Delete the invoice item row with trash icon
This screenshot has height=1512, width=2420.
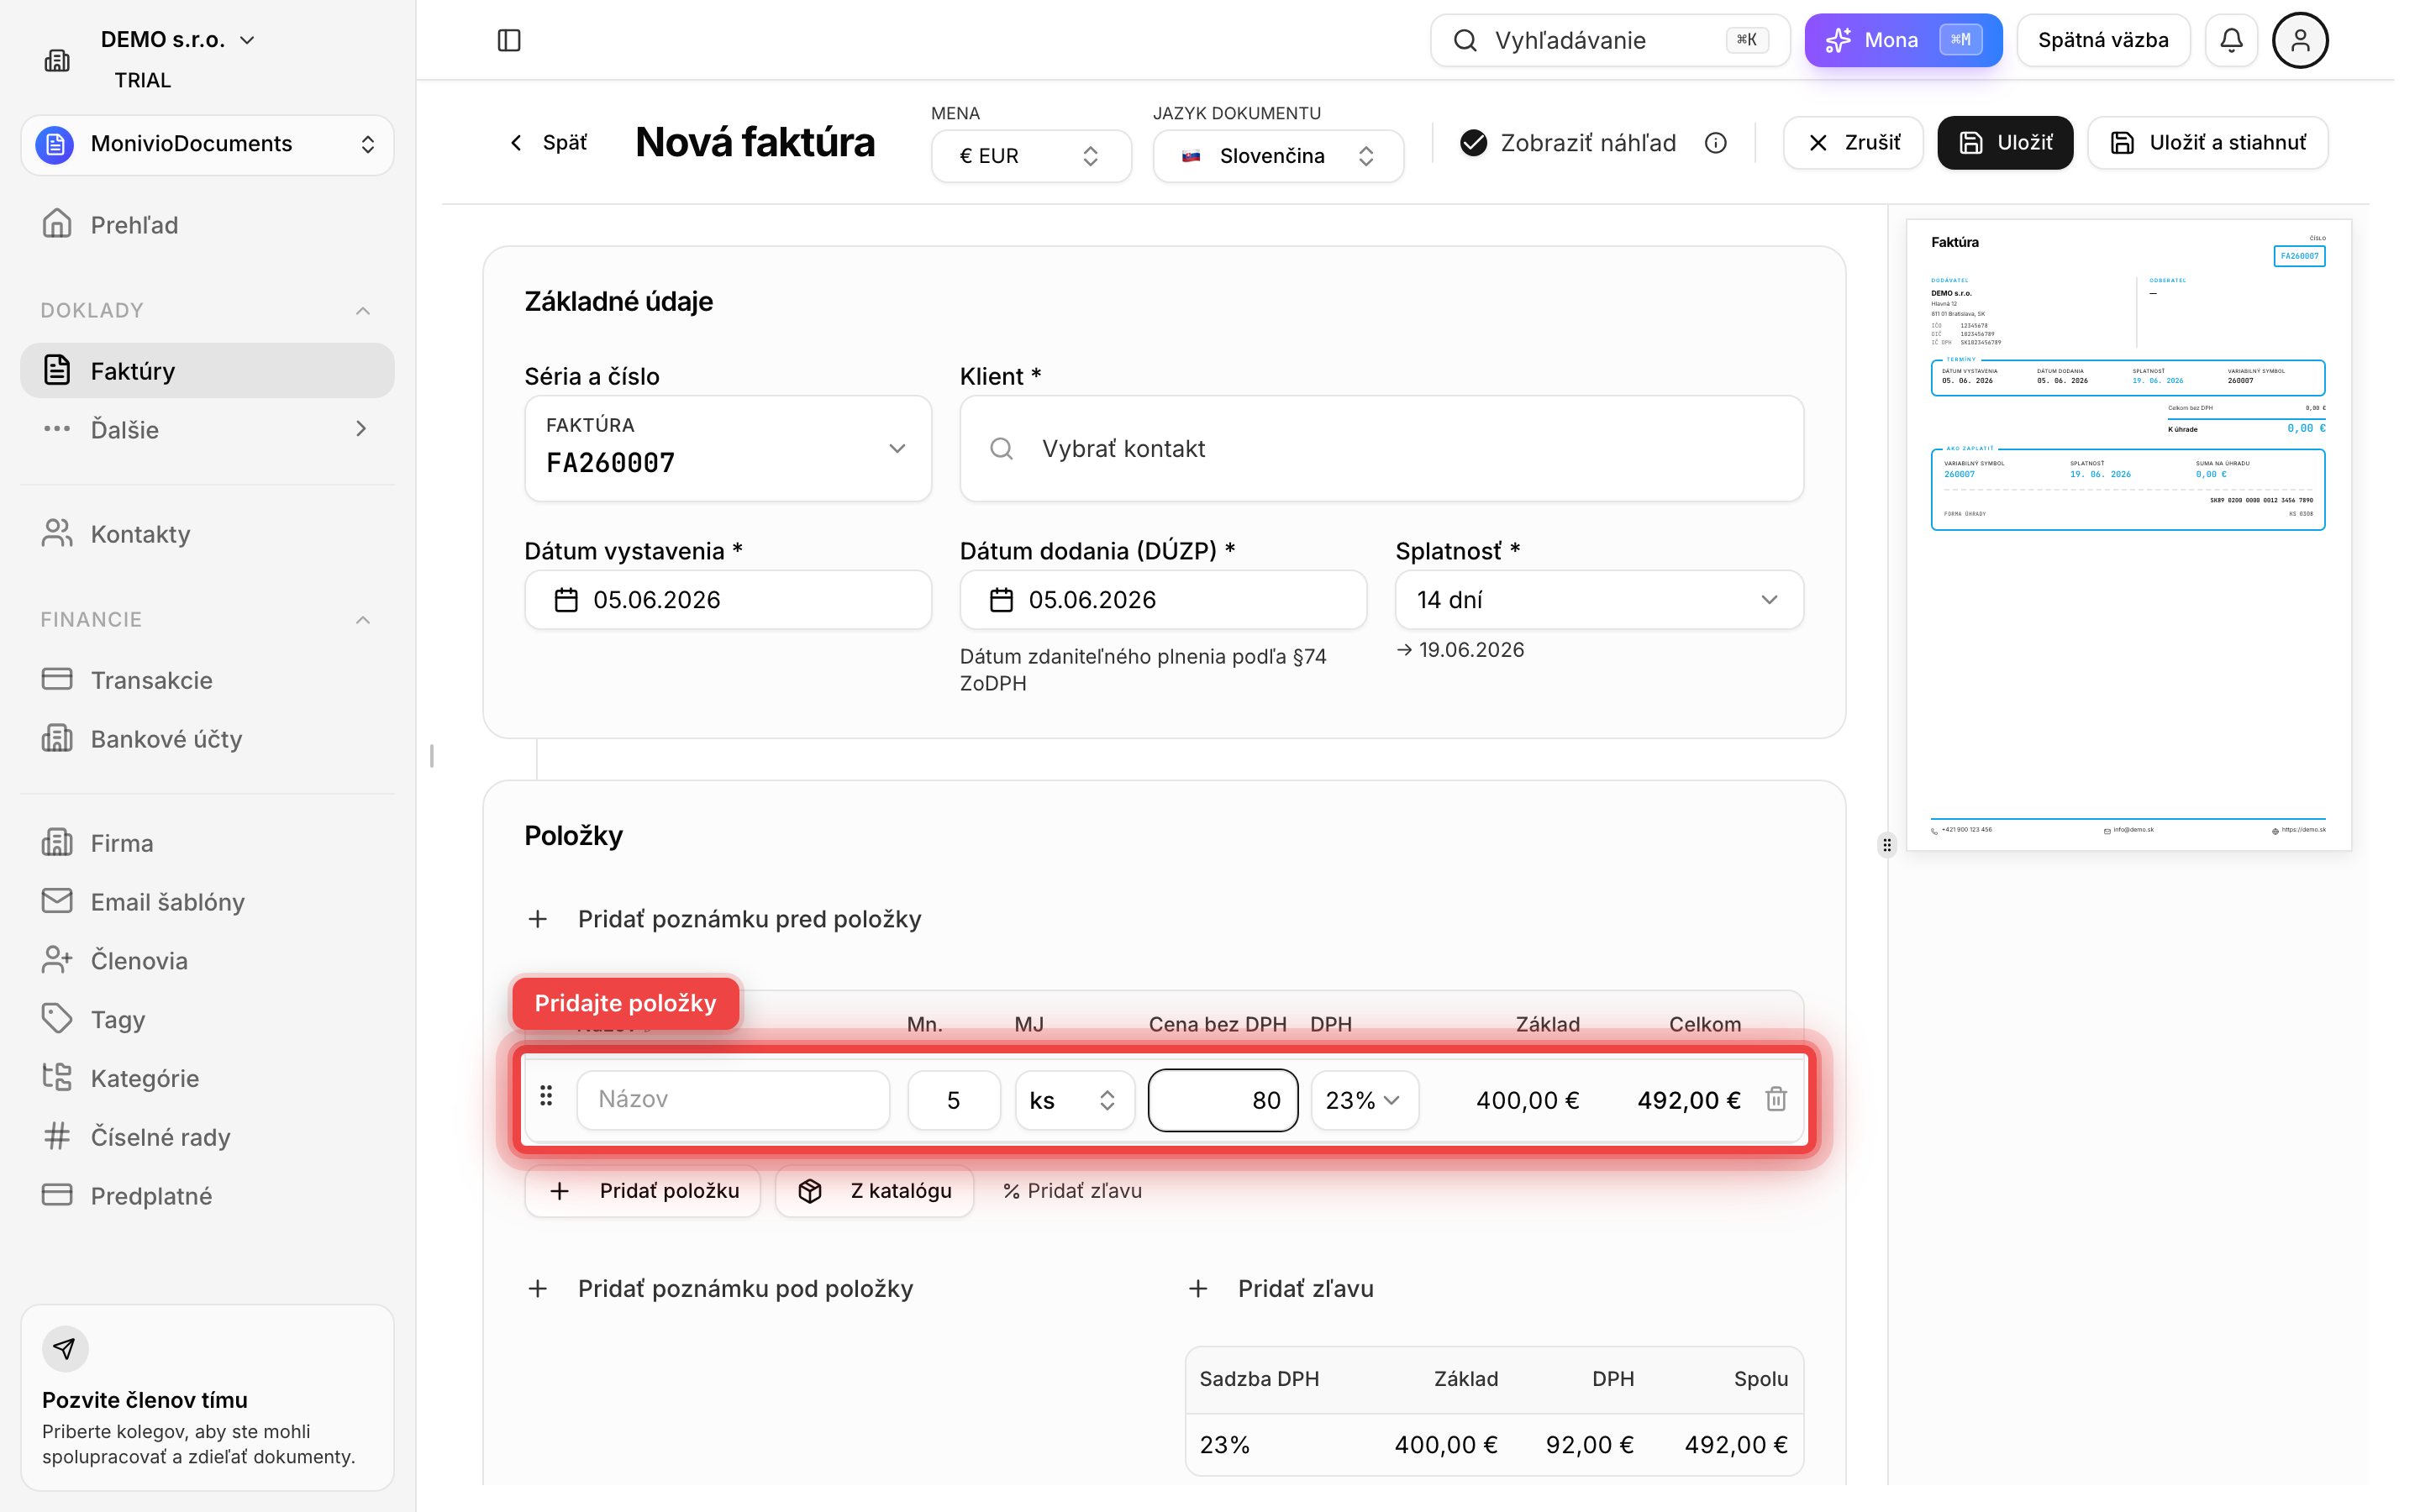pos(1776,1099)
